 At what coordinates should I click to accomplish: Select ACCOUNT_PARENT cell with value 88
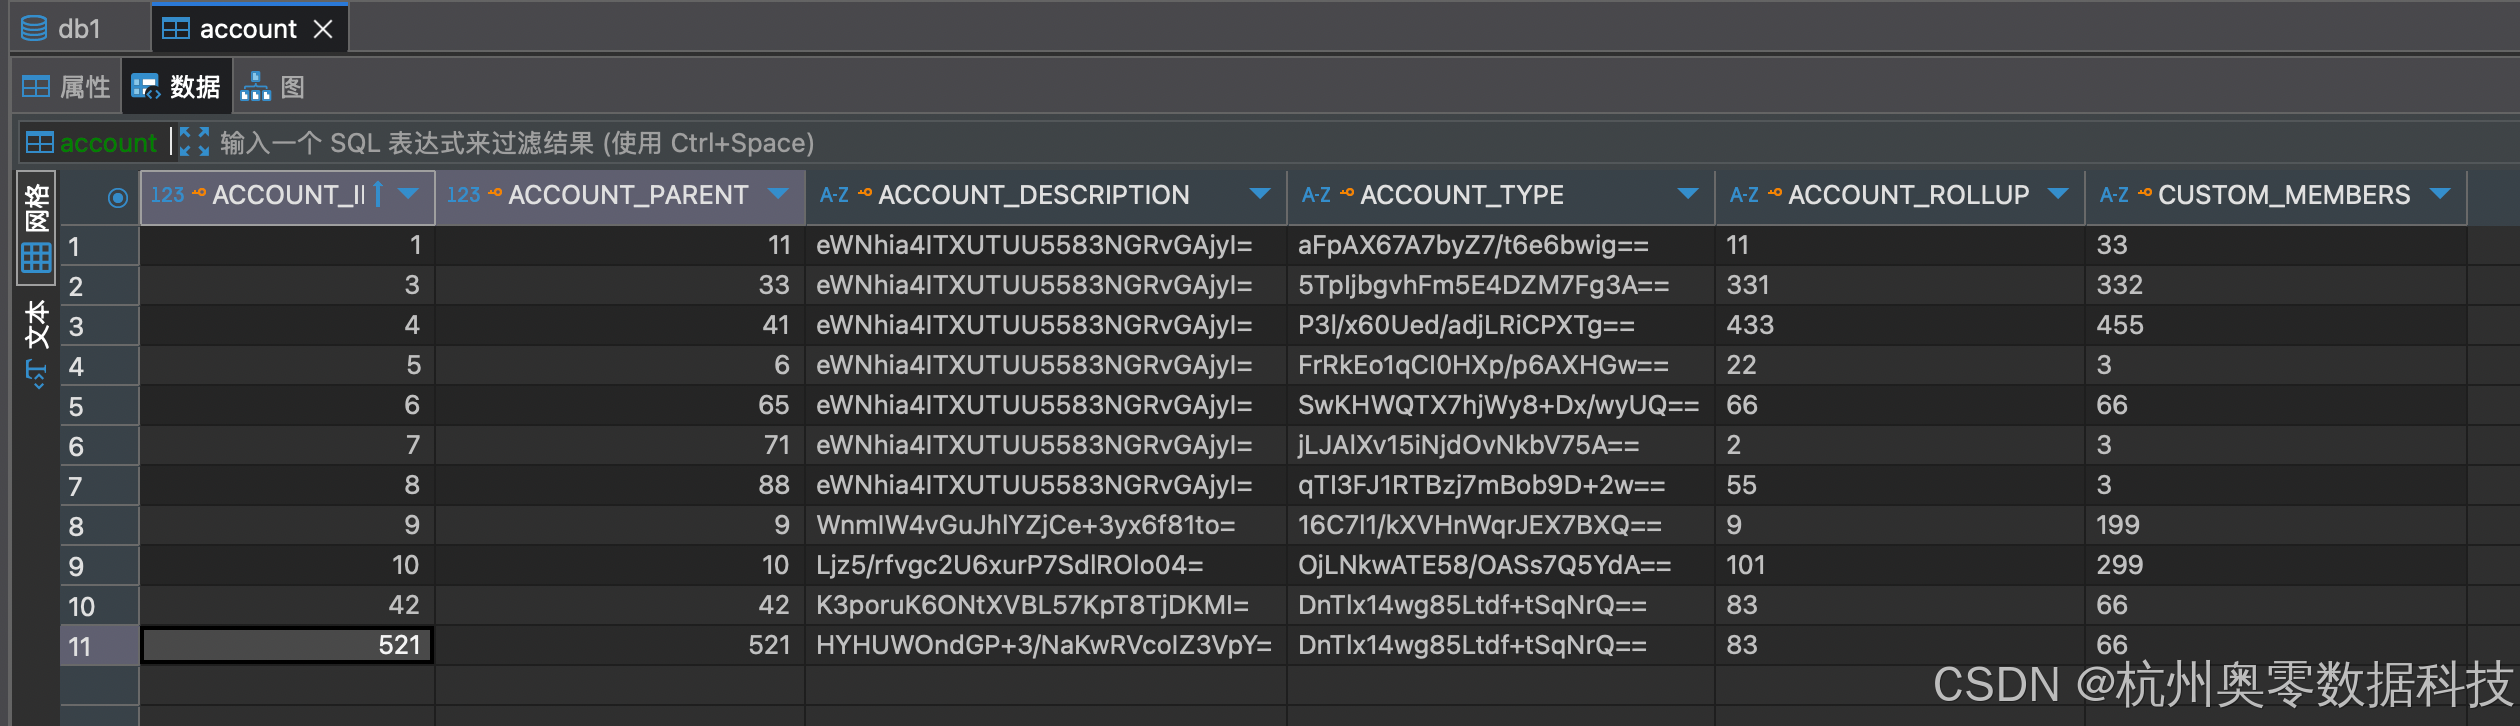pyautogui.click(x=620, y=485)
